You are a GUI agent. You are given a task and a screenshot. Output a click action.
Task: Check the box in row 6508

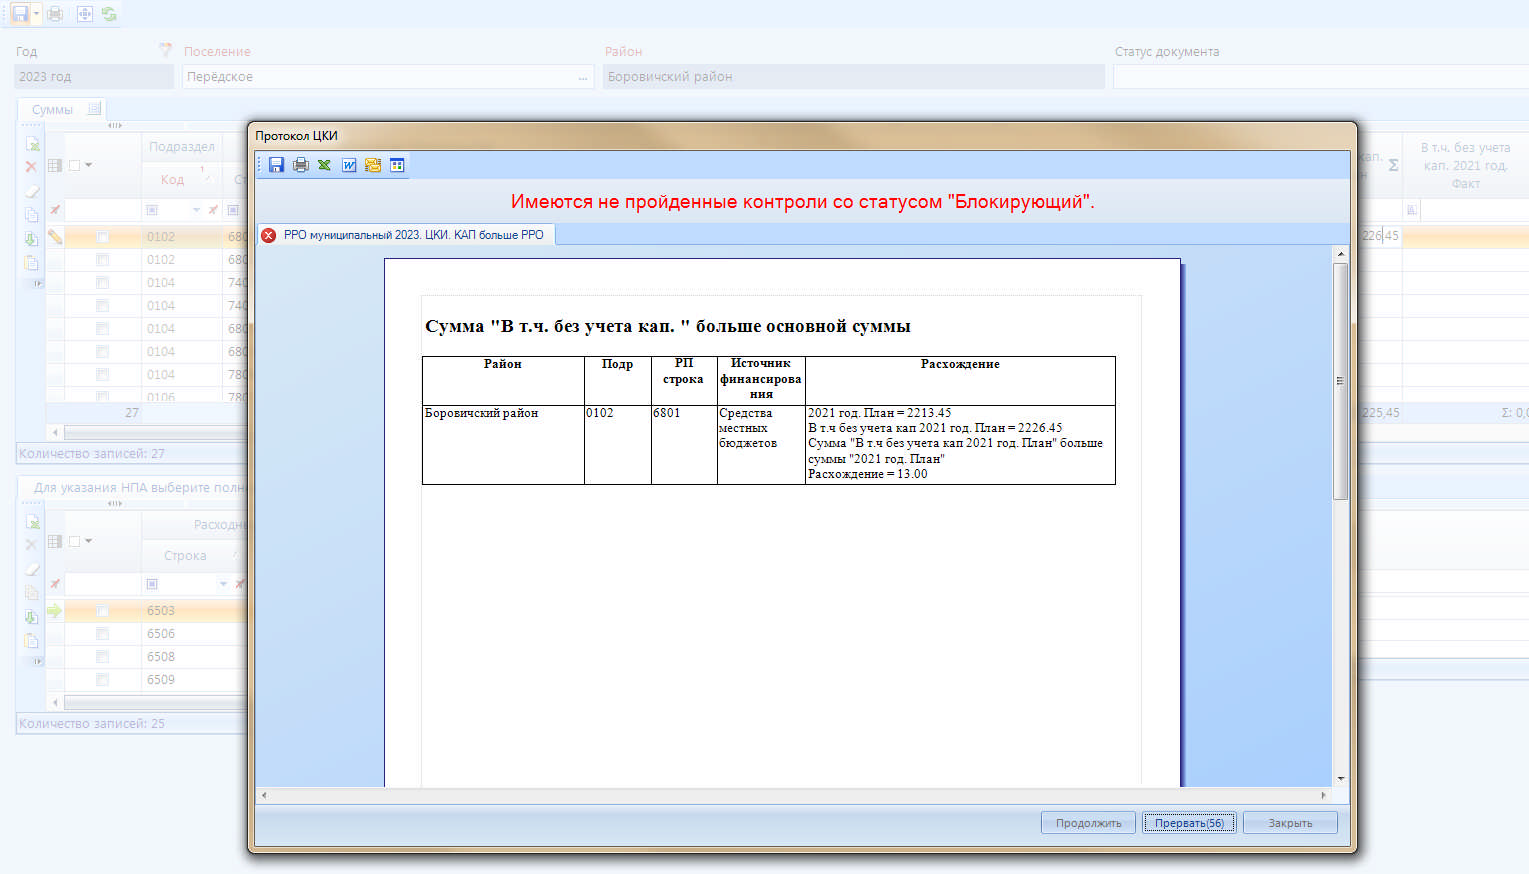point(102,657)
